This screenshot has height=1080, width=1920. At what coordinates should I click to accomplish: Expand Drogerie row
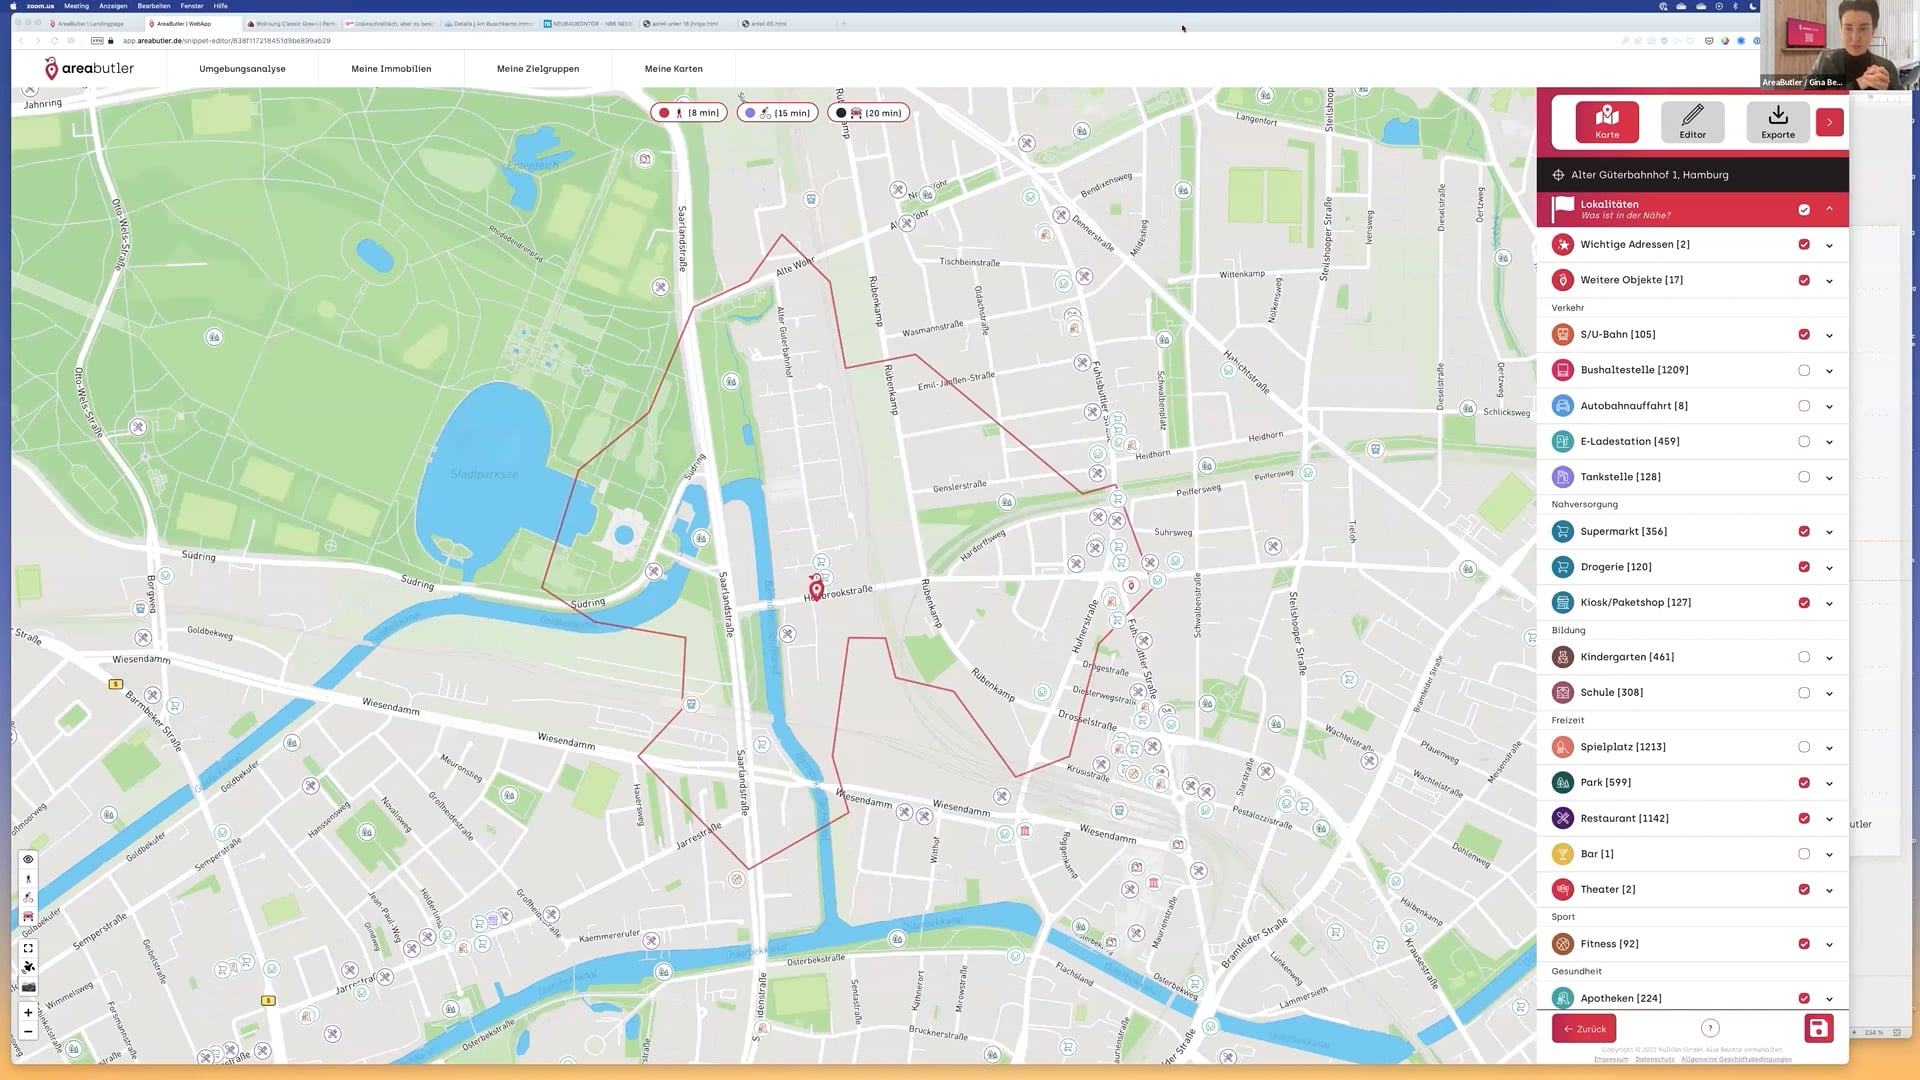1829,568
